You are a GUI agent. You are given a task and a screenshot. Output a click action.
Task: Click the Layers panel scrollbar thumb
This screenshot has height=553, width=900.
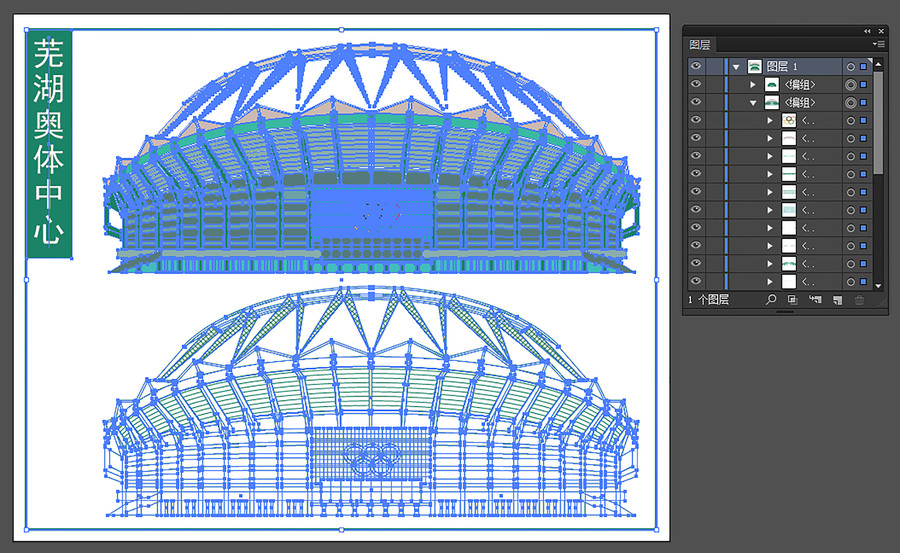(878, 122)
